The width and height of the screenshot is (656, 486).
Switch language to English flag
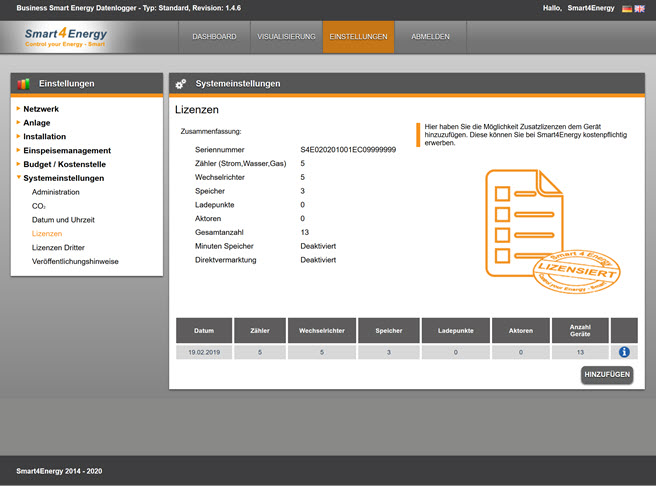(640, 8)
